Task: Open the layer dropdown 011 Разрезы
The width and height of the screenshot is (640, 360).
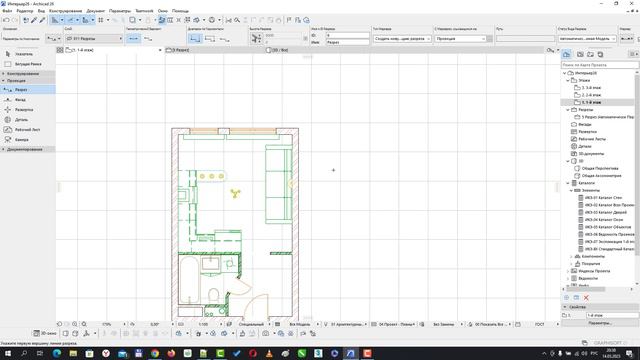Action: pos(94,38)
